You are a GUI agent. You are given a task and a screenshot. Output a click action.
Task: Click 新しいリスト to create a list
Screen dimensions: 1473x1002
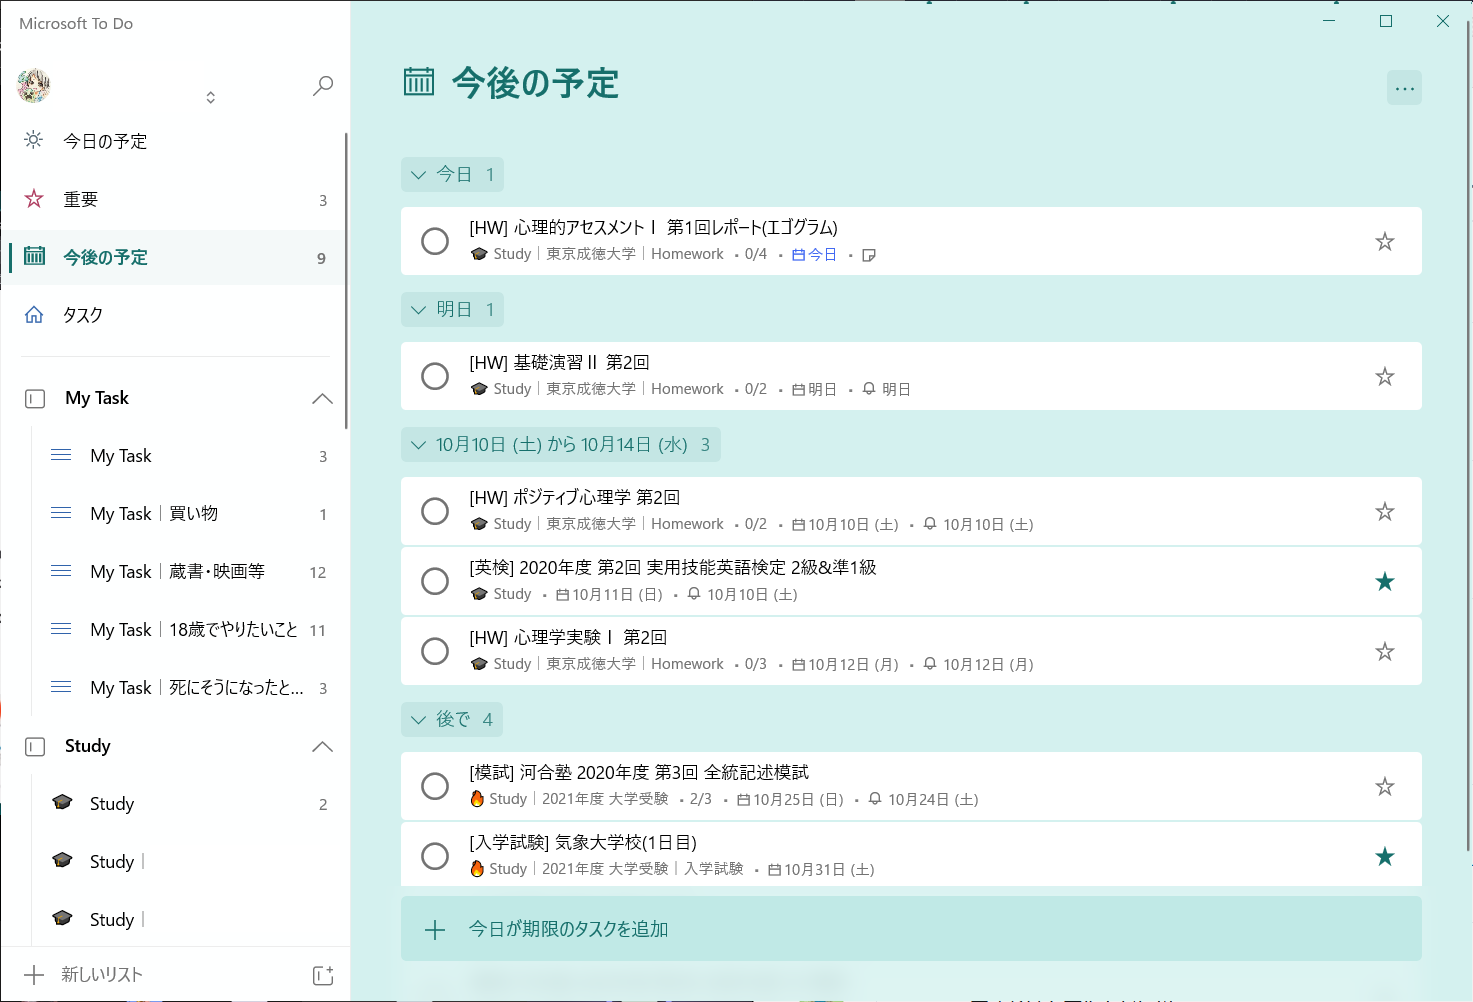point(101,975)
